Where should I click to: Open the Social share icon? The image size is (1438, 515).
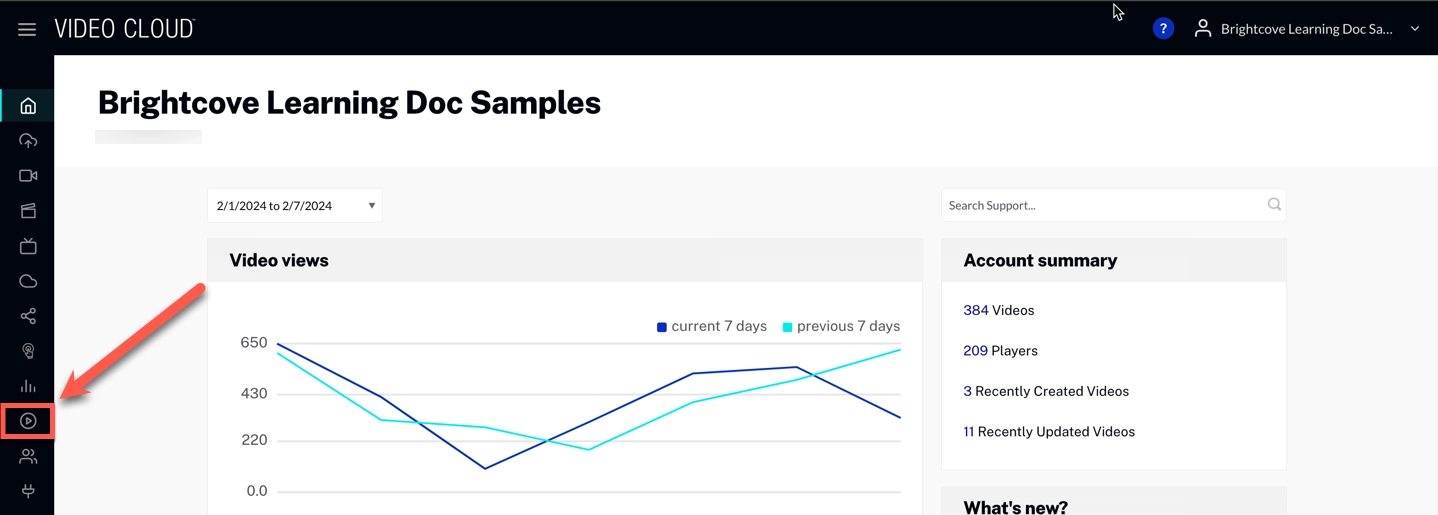pos(28,316)
